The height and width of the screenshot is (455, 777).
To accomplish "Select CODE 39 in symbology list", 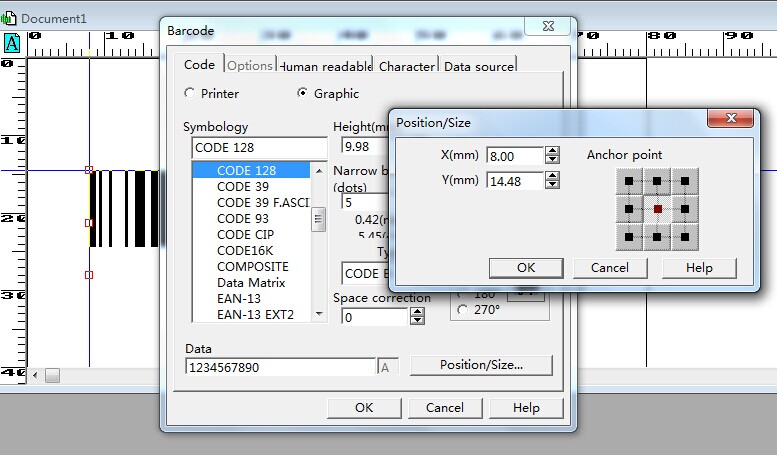I will [x=251, y=187].
